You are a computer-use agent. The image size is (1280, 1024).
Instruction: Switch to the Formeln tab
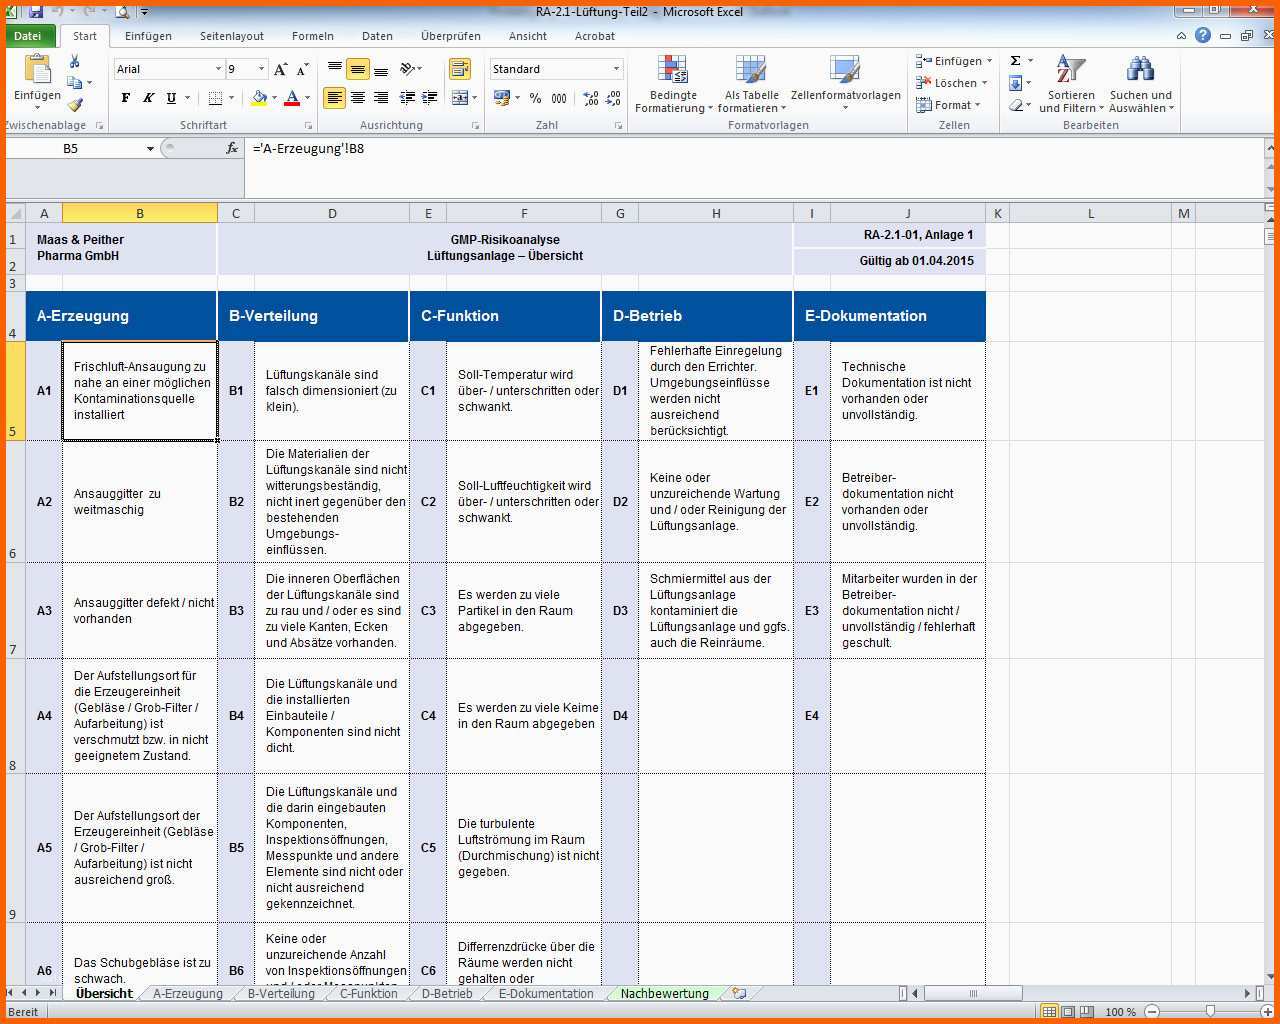tap(313, 36)
